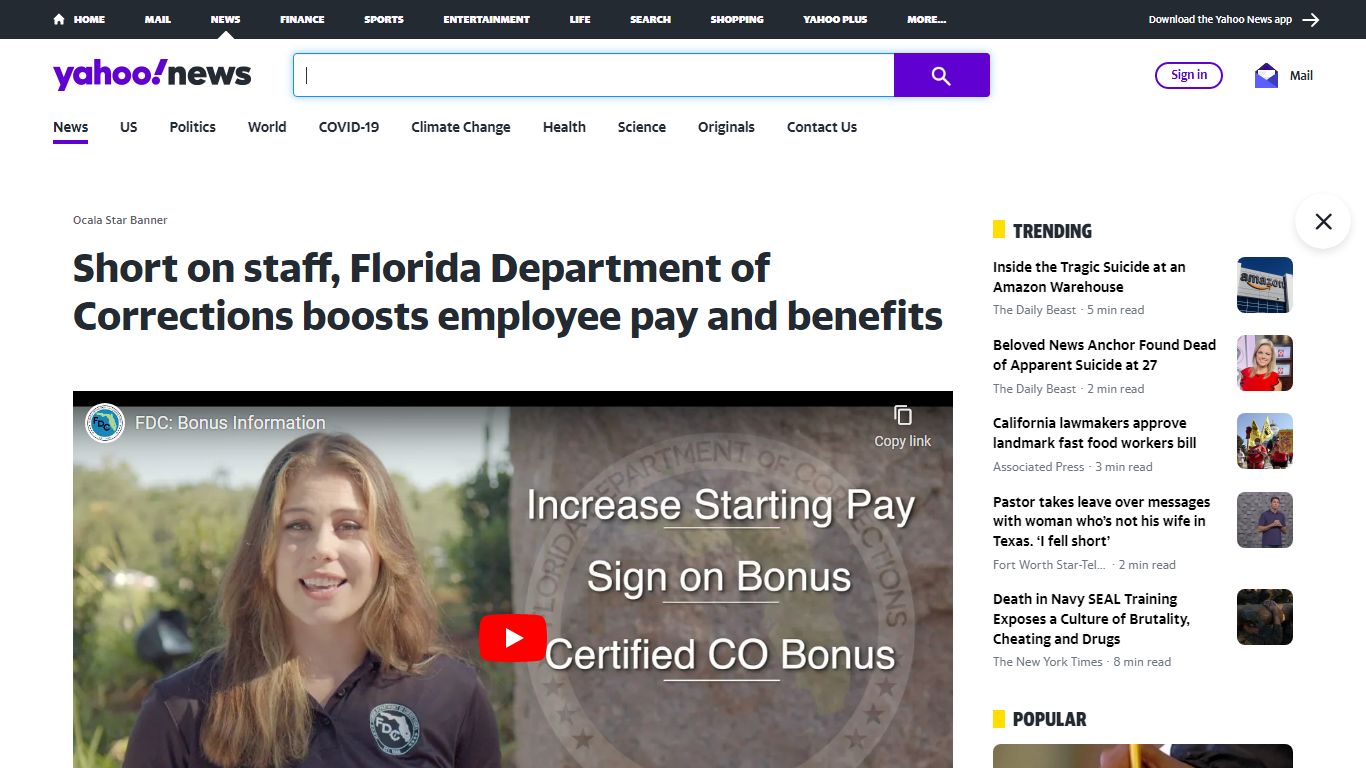Select the Contact Us tab
The image size is (1366, 768).
pos(822,127)
